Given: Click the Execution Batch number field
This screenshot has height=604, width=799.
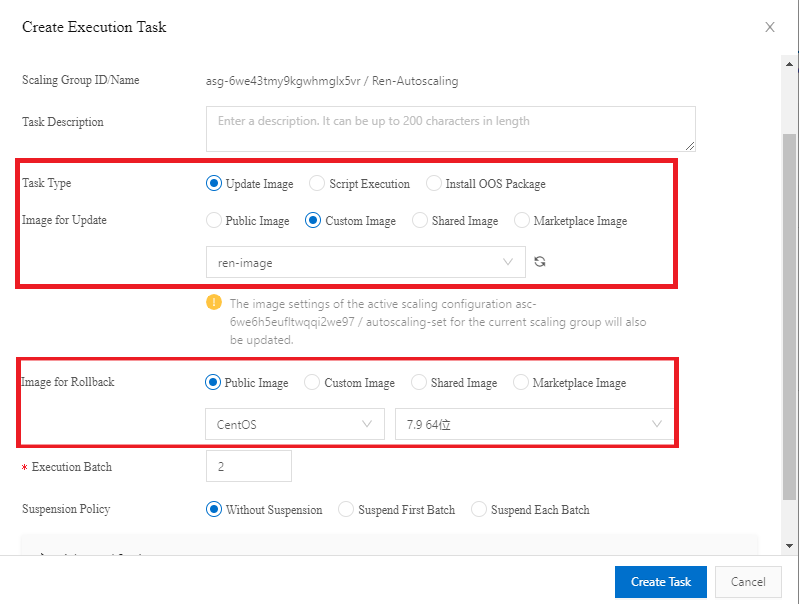Looking at the screenshot, I should 248,466.
